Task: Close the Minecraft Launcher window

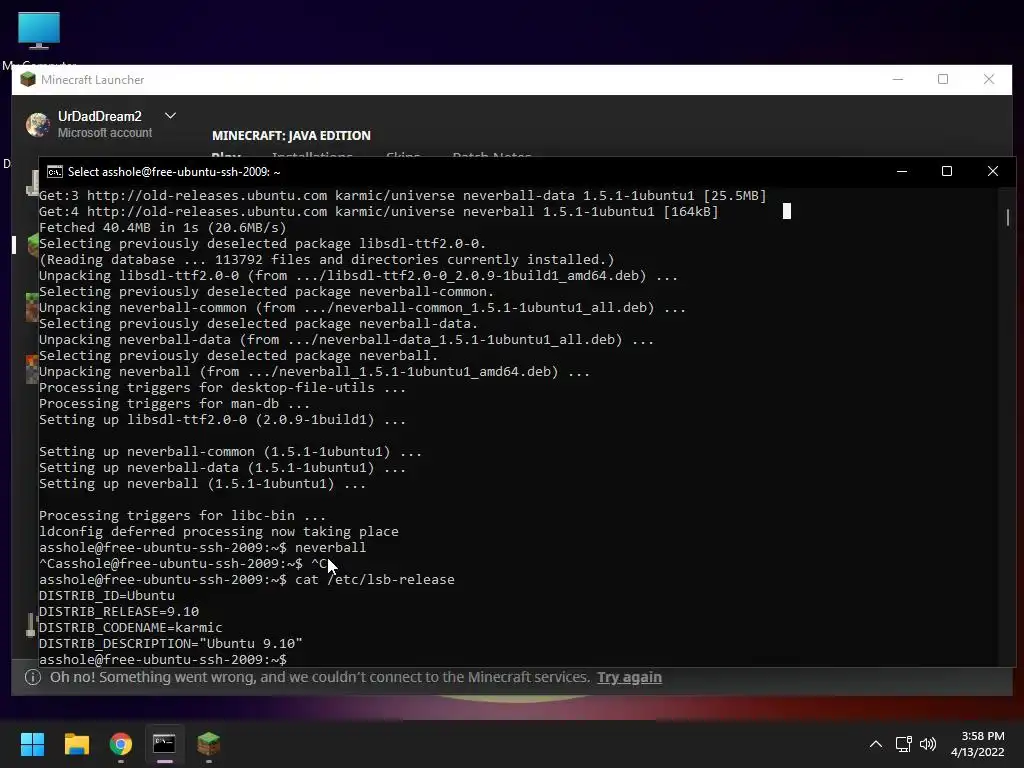Action: [989, 79]
